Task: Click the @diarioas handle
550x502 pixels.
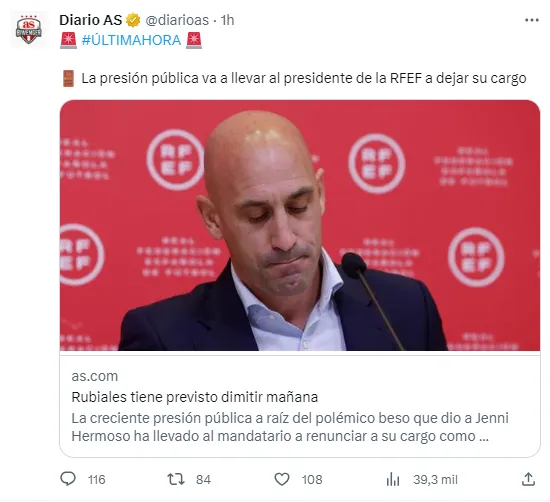Action: point(177,20)
